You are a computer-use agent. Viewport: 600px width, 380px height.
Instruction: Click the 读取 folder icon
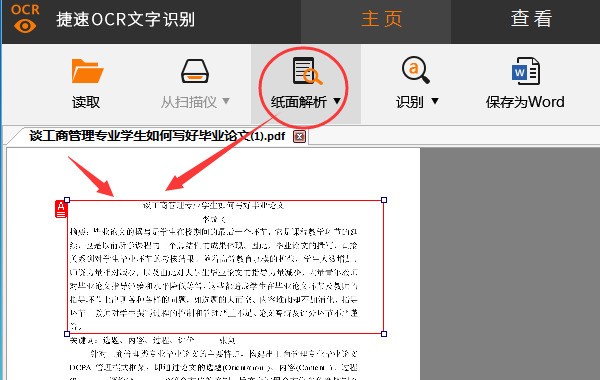point(87,71)
